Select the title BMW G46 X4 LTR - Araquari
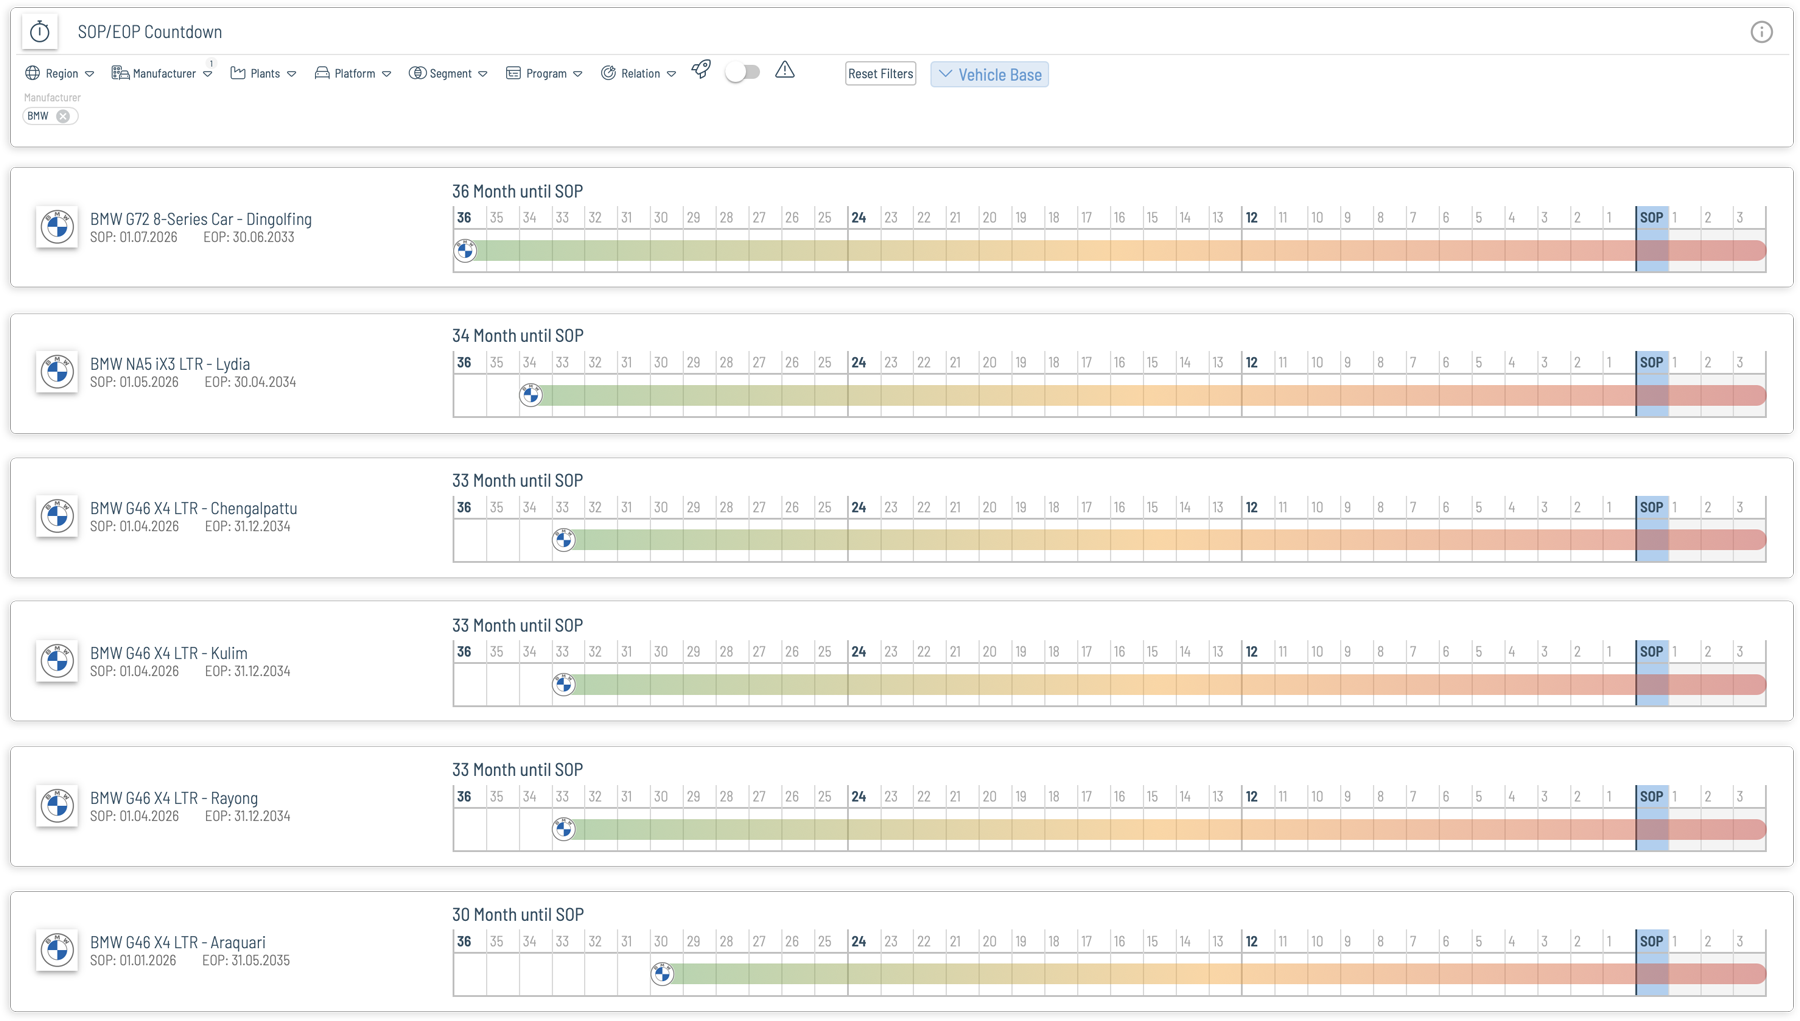 (x=178, y=942)
